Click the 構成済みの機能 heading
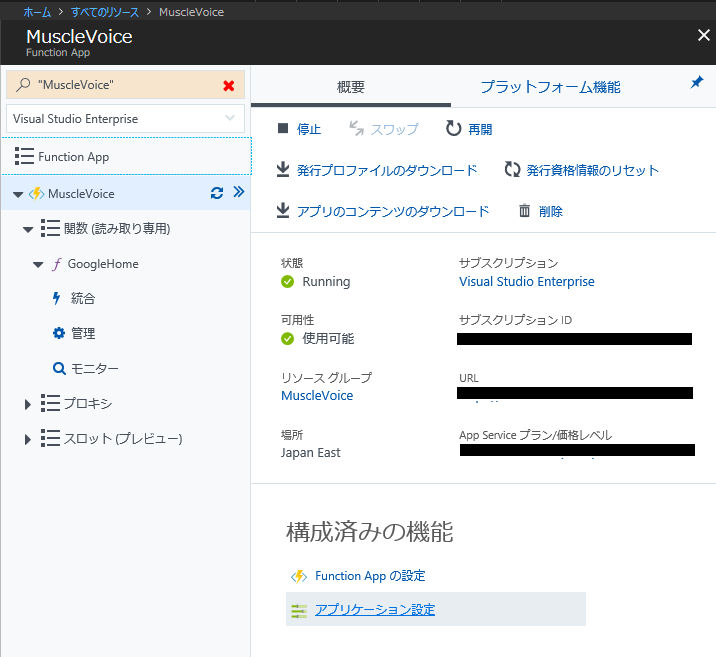 (x=369, y=531)
